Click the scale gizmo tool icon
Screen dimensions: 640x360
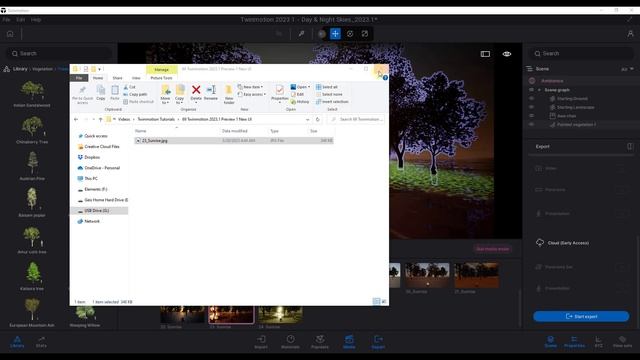point(364,34)
